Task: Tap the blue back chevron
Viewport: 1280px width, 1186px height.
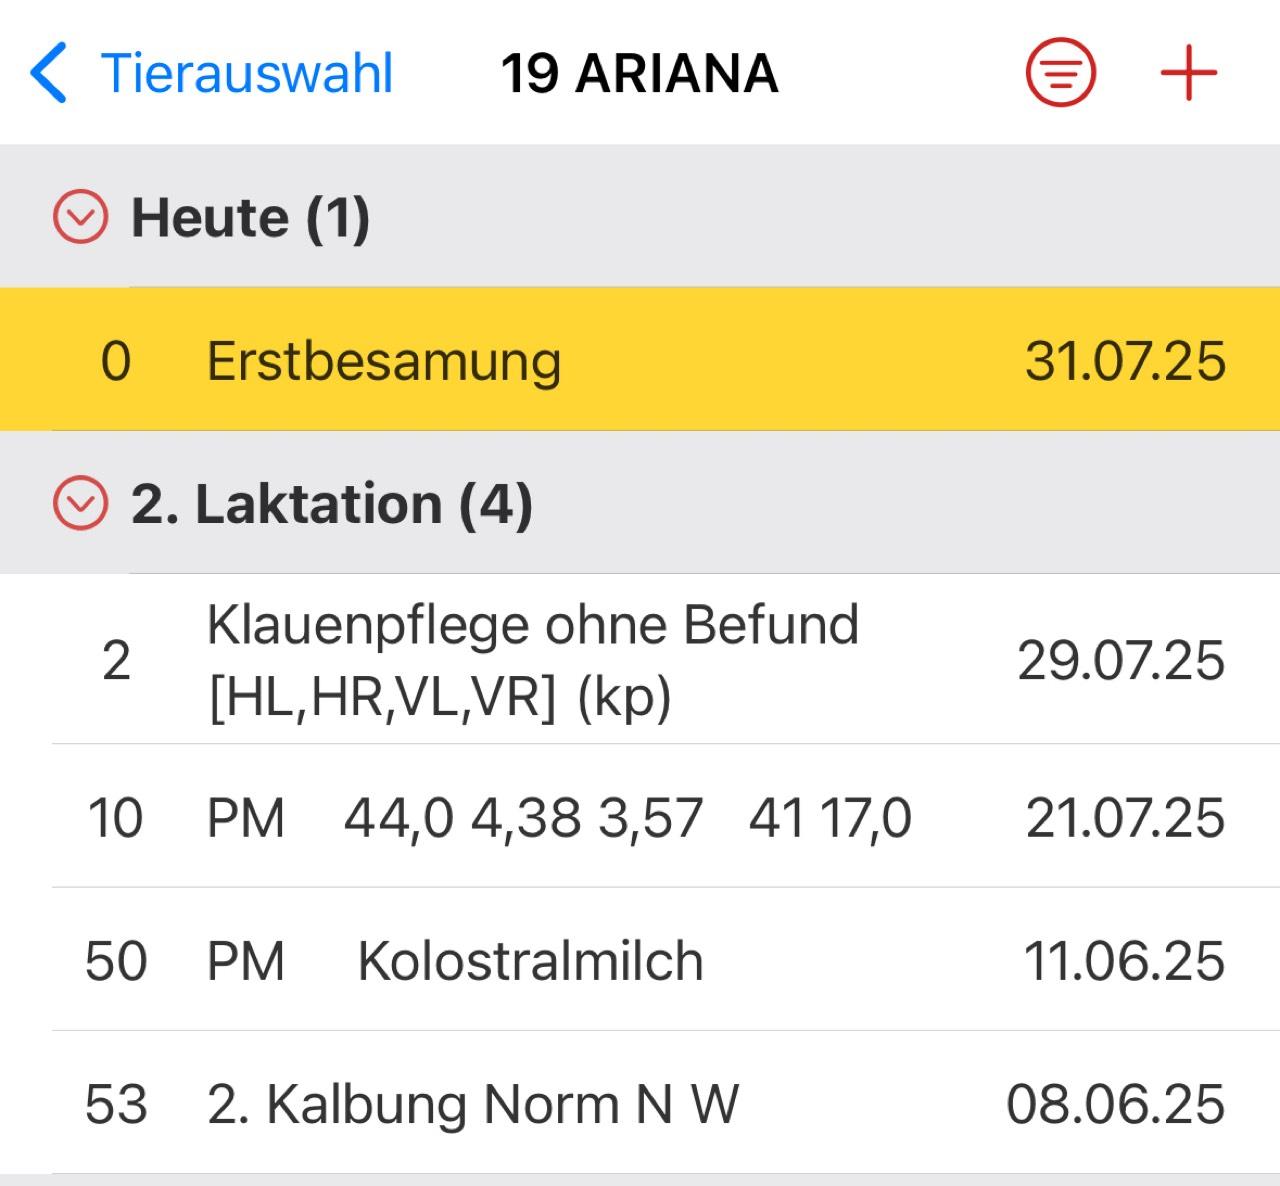Action: pyautogui.click(x=48, y=73)
